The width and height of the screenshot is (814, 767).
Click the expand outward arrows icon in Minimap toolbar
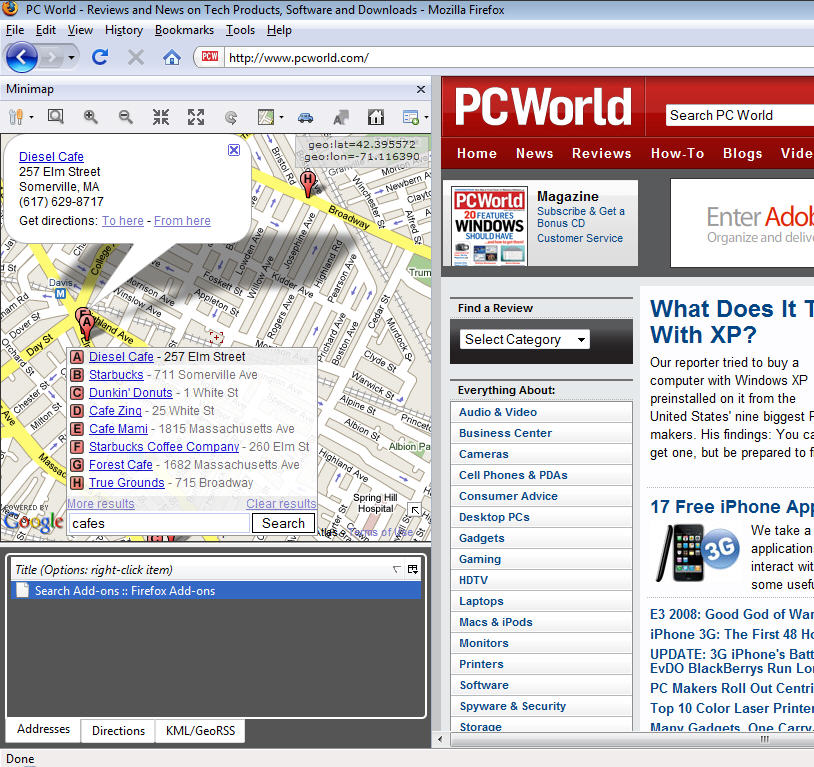195,117
